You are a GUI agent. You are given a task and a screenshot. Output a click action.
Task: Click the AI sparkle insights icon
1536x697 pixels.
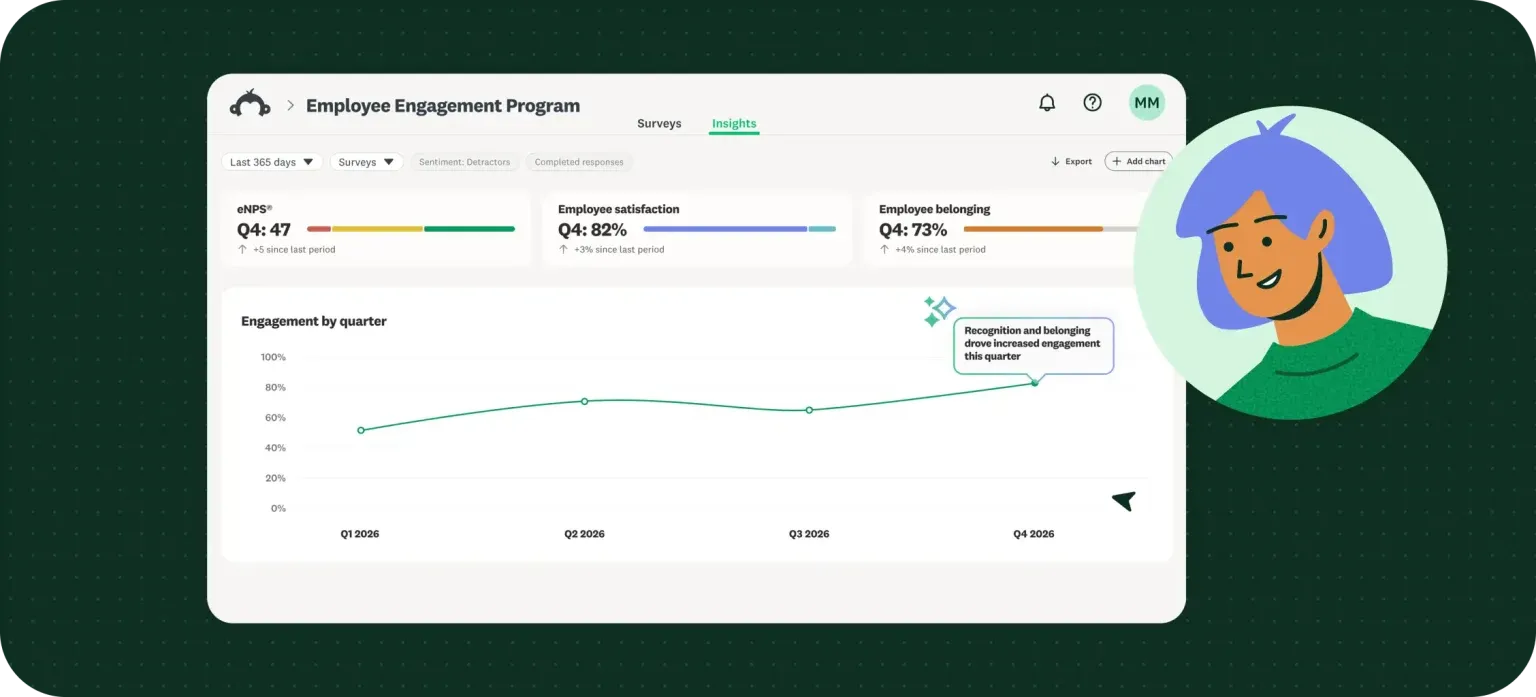(938, 310)
